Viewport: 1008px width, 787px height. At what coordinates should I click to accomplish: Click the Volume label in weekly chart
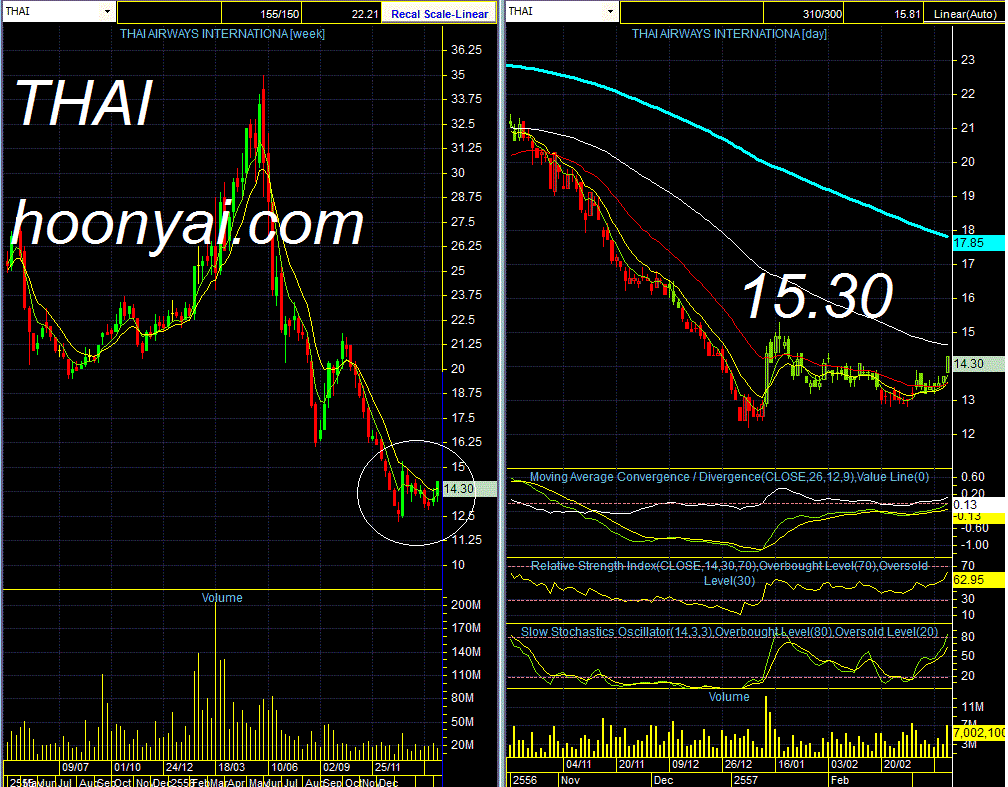[x=222, y=598]
